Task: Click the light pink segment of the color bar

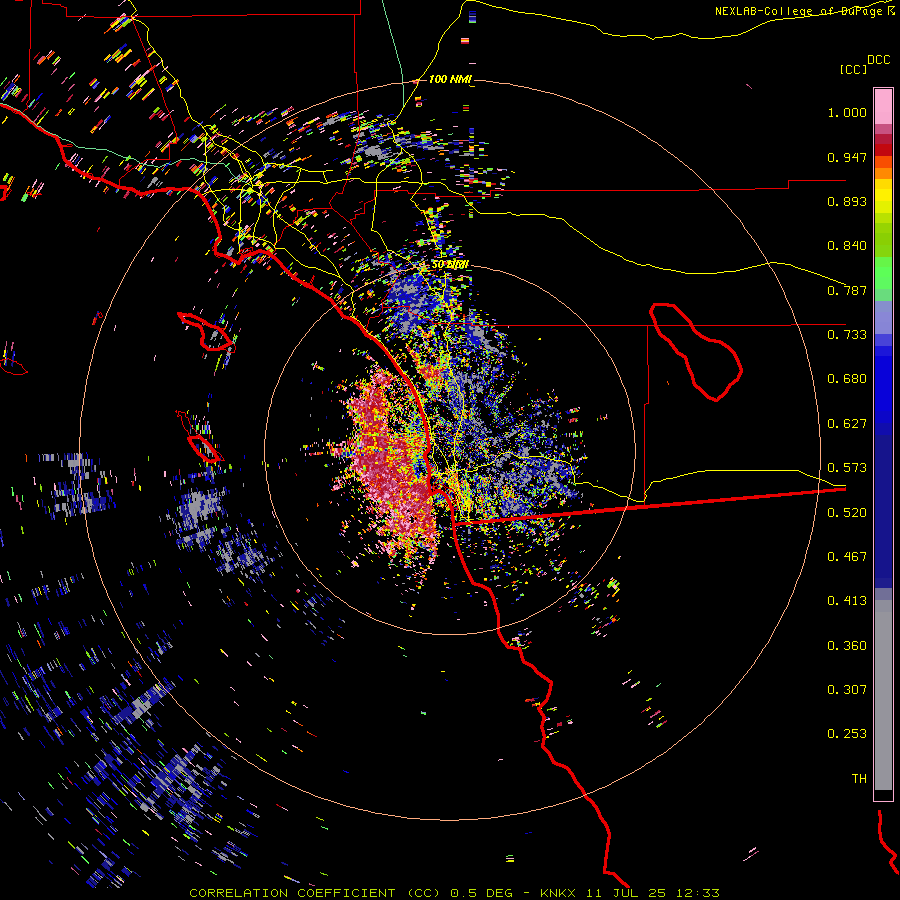Action: coord(883,107)
